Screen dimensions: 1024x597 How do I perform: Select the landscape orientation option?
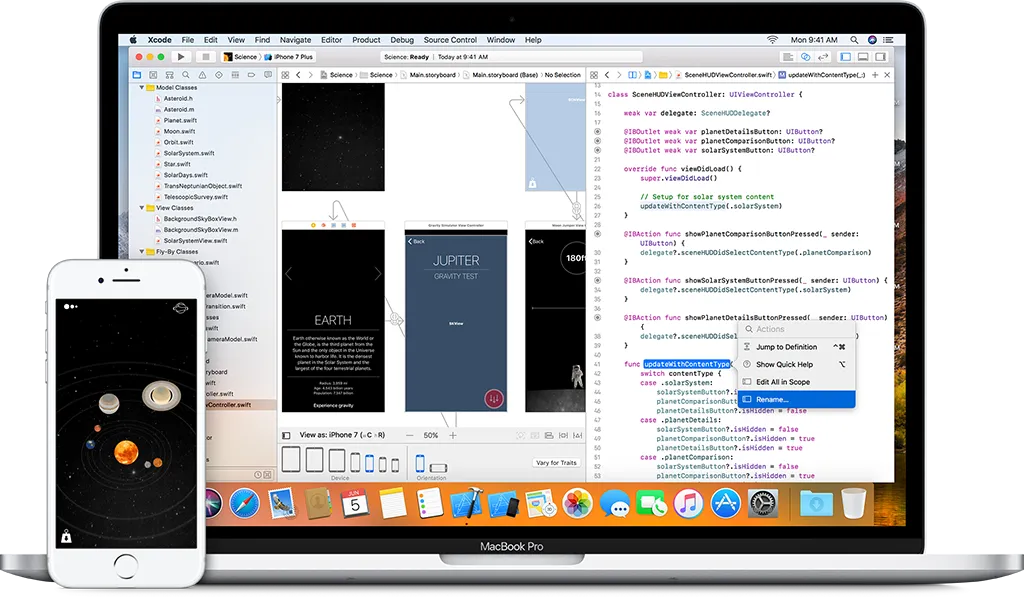click(x=438, y=467)
